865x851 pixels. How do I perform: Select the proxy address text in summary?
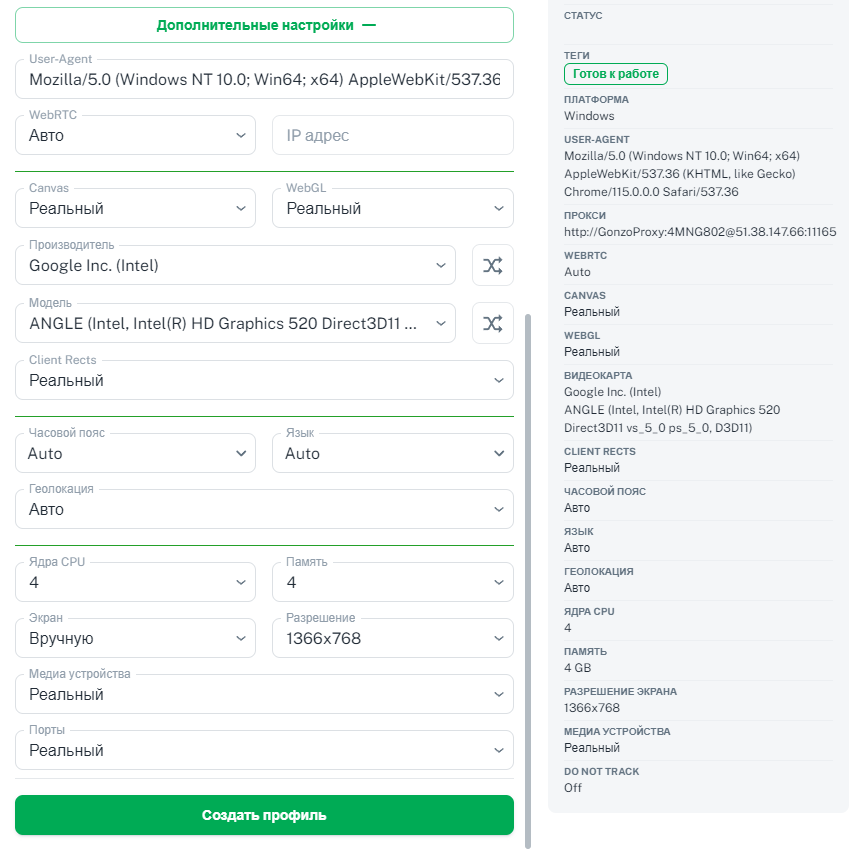point(700,232)
